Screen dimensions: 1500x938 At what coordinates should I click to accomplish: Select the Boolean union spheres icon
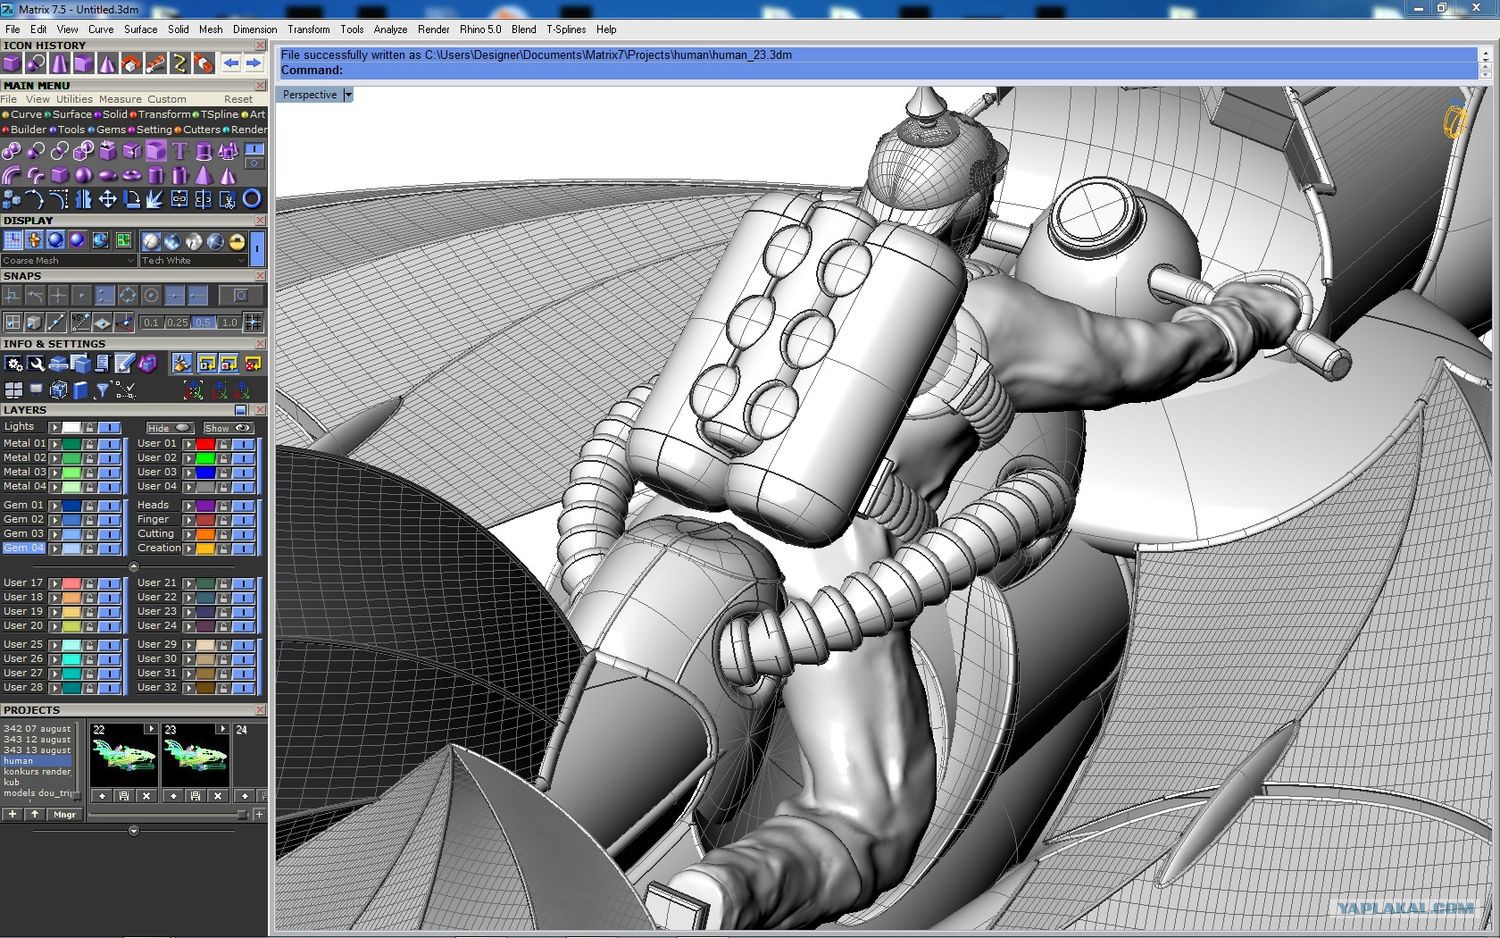click(12, 151)
